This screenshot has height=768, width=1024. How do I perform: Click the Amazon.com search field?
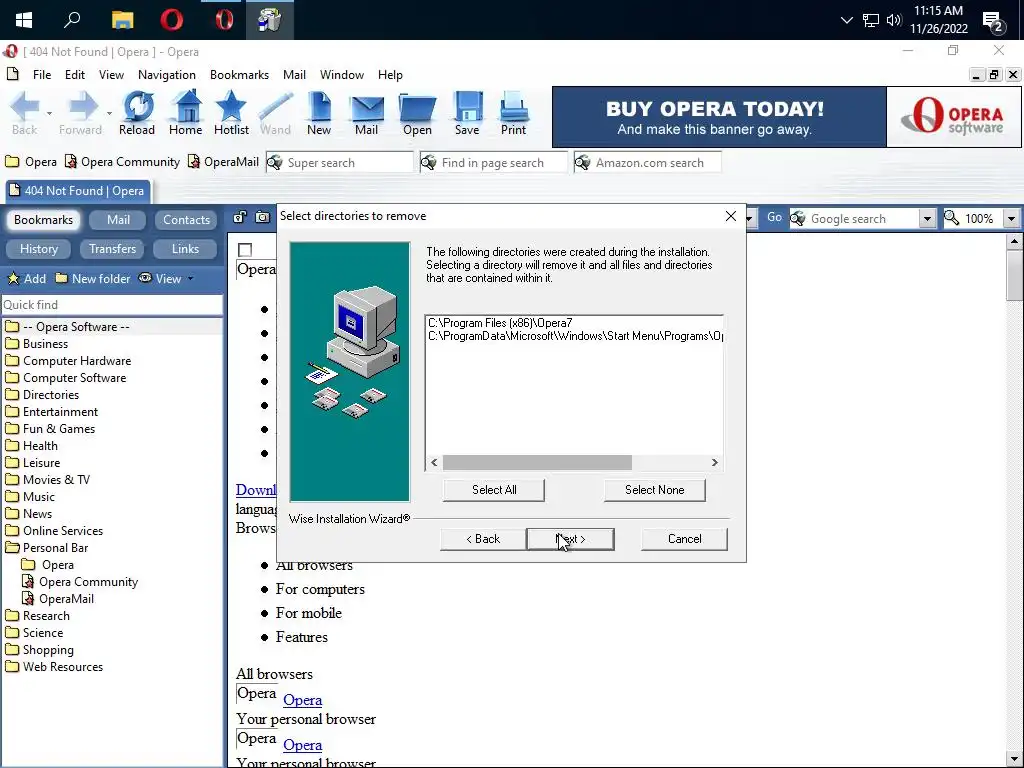pos(648,163)
